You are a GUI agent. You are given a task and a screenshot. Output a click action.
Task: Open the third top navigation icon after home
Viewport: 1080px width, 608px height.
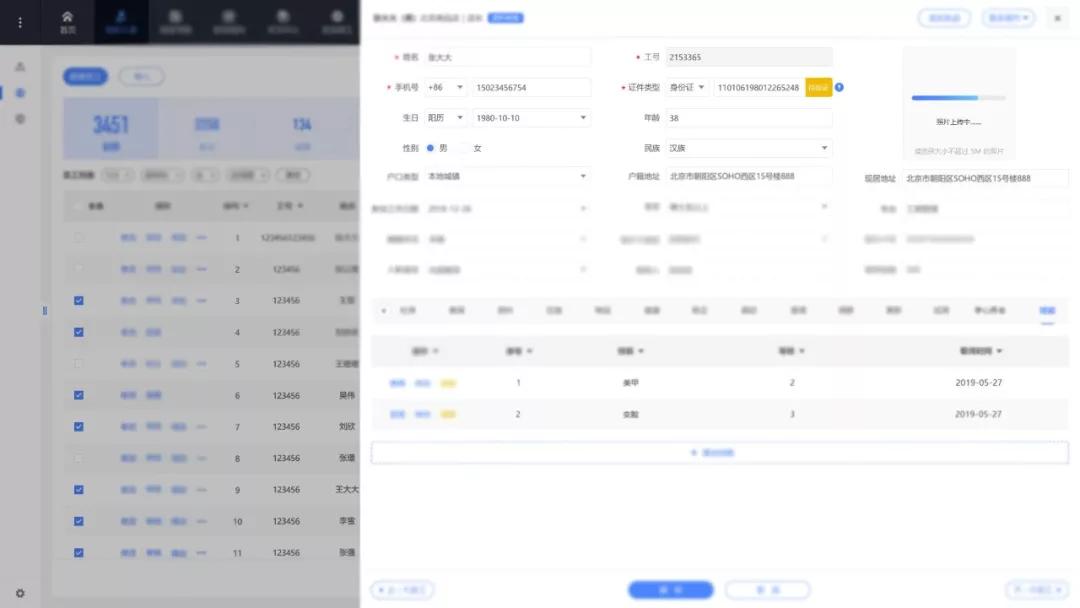(175, 22)
